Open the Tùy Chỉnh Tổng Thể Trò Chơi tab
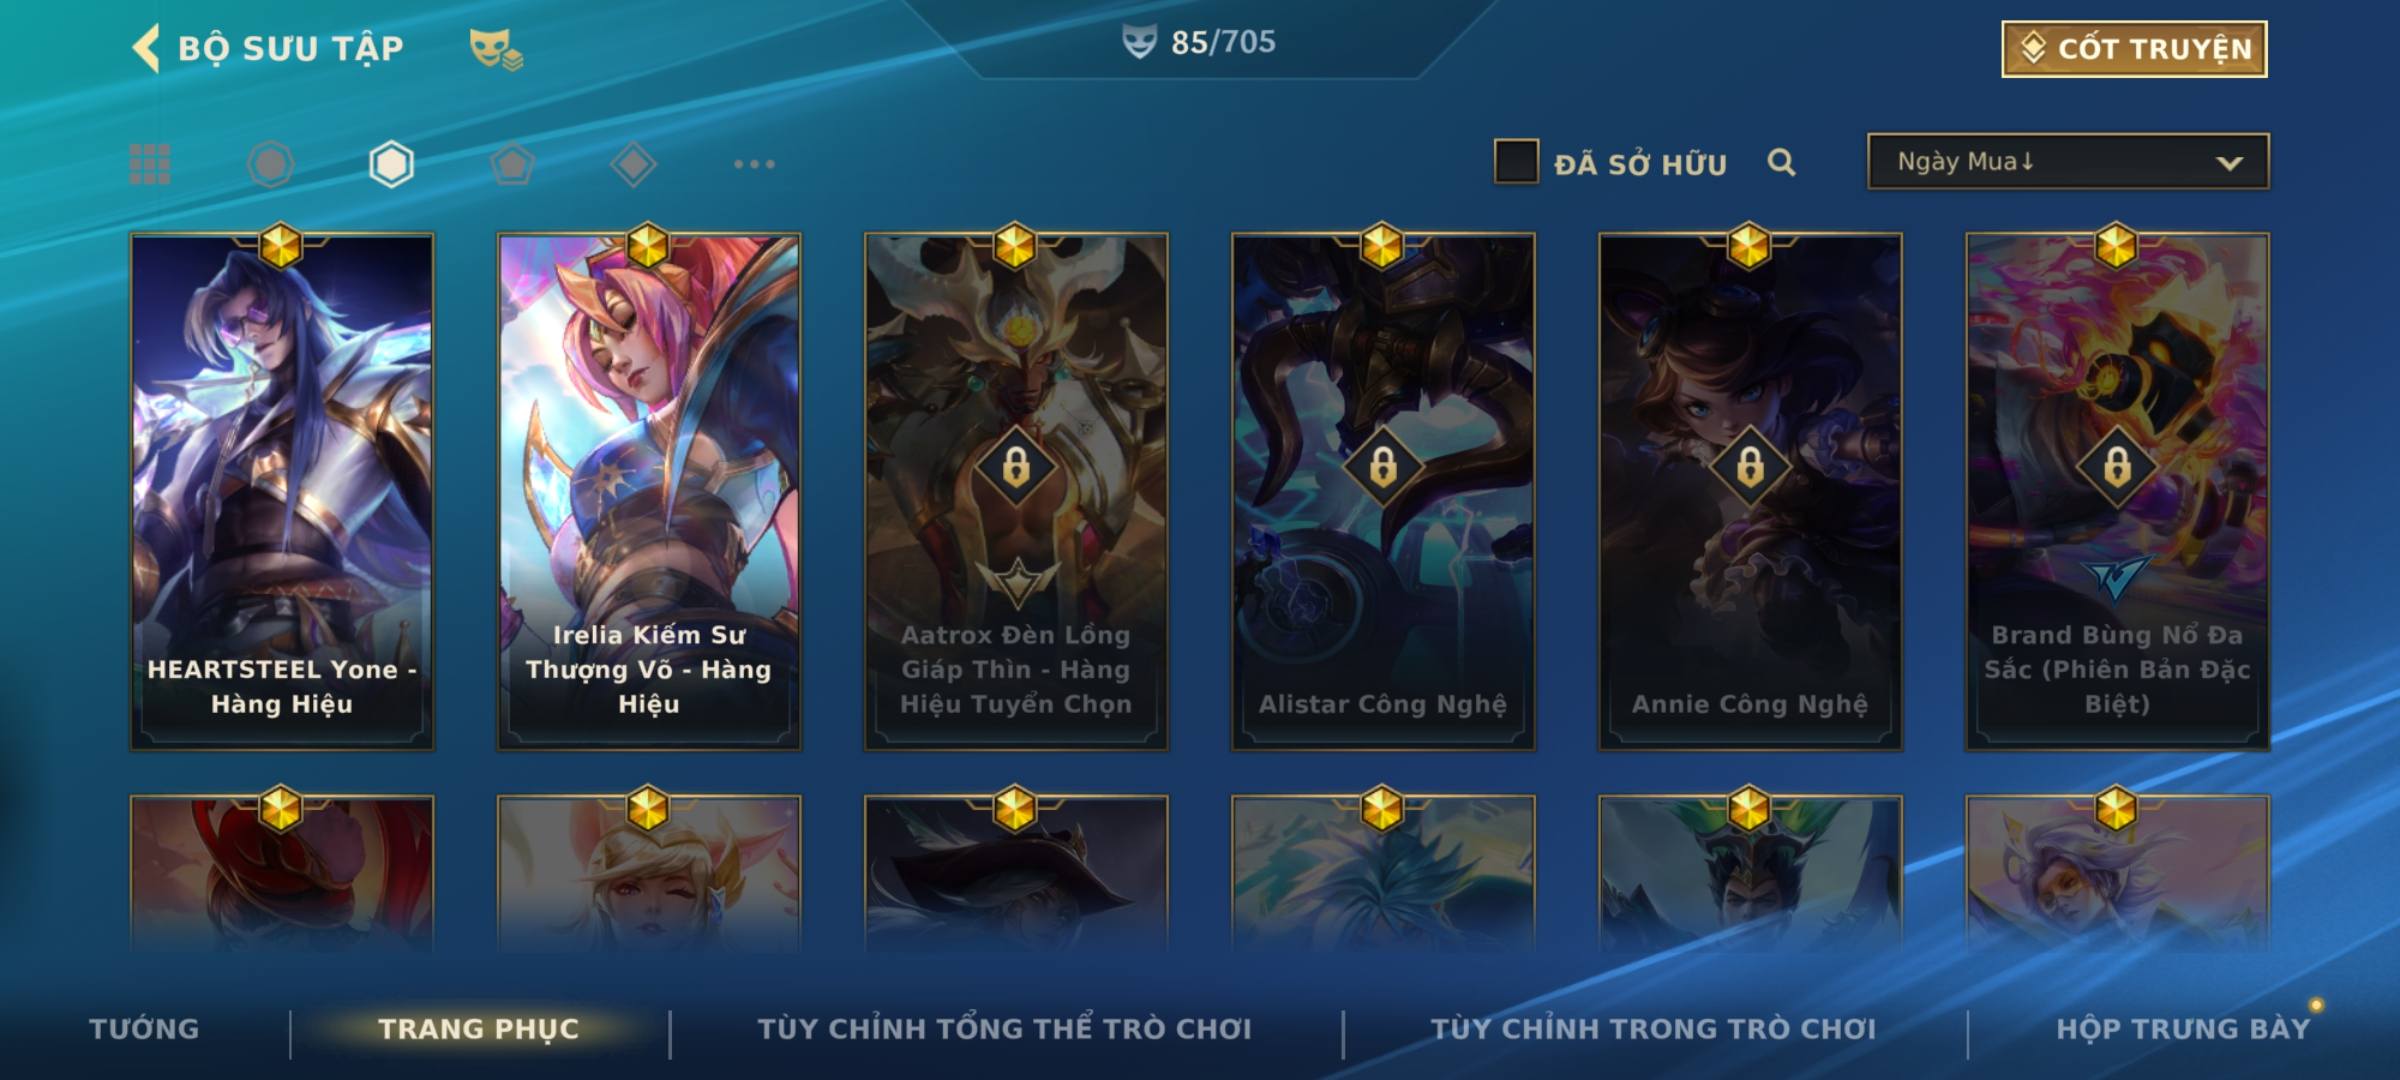Image resolution: width=2400 pixels, height=1080 pixels. coord(1005,1029)
